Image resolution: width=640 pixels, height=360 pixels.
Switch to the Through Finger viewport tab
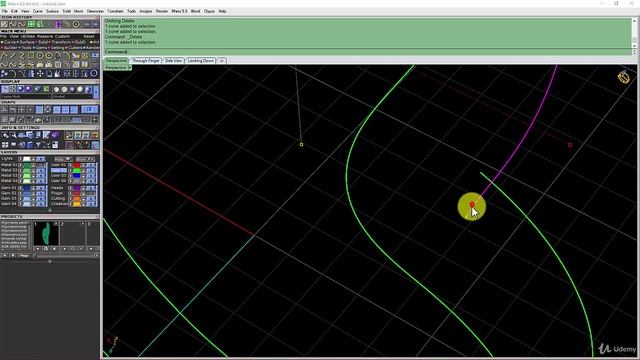pyautogui.click(x=146, y=60)
